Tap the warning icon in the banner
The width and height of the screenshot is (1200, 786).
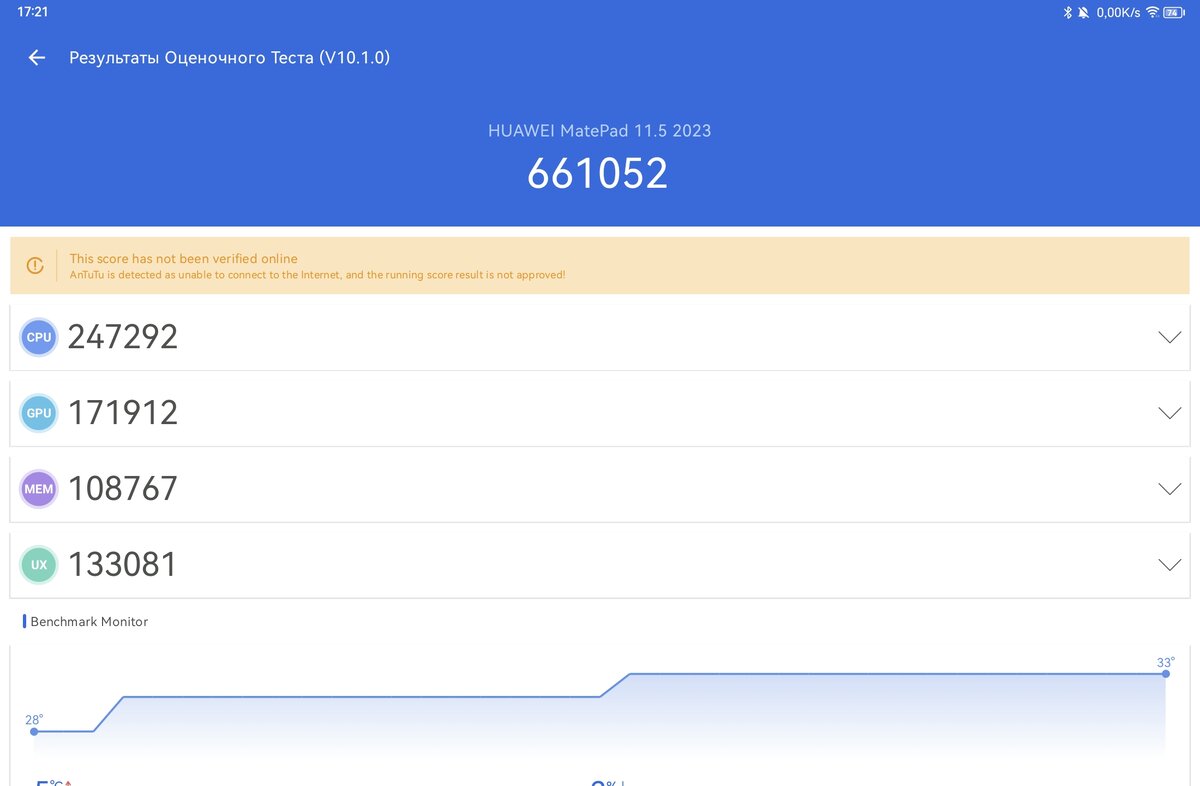point(35,265)
